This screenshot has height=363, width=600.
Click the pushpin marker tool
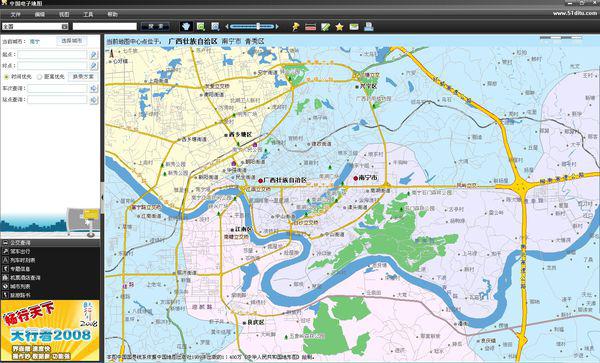(x=296, y=27)
